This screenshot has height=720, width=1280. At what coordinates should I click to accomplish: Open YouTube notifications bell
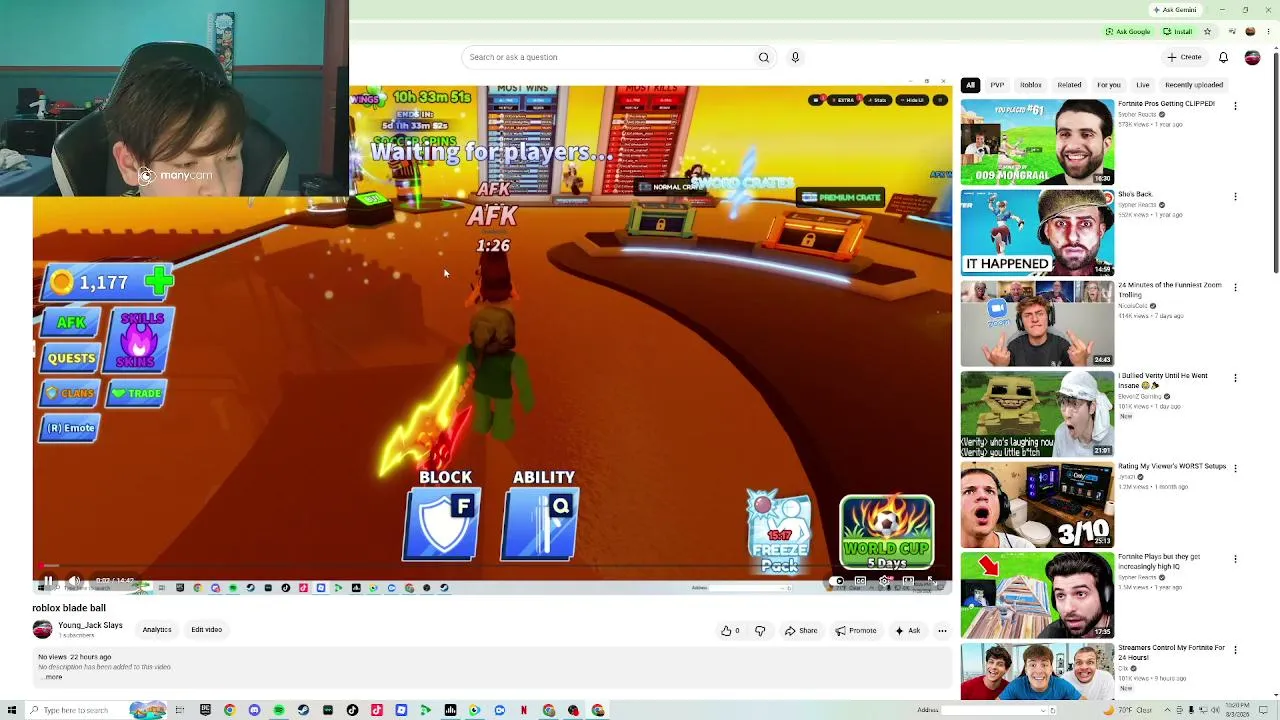(1223, 57)
